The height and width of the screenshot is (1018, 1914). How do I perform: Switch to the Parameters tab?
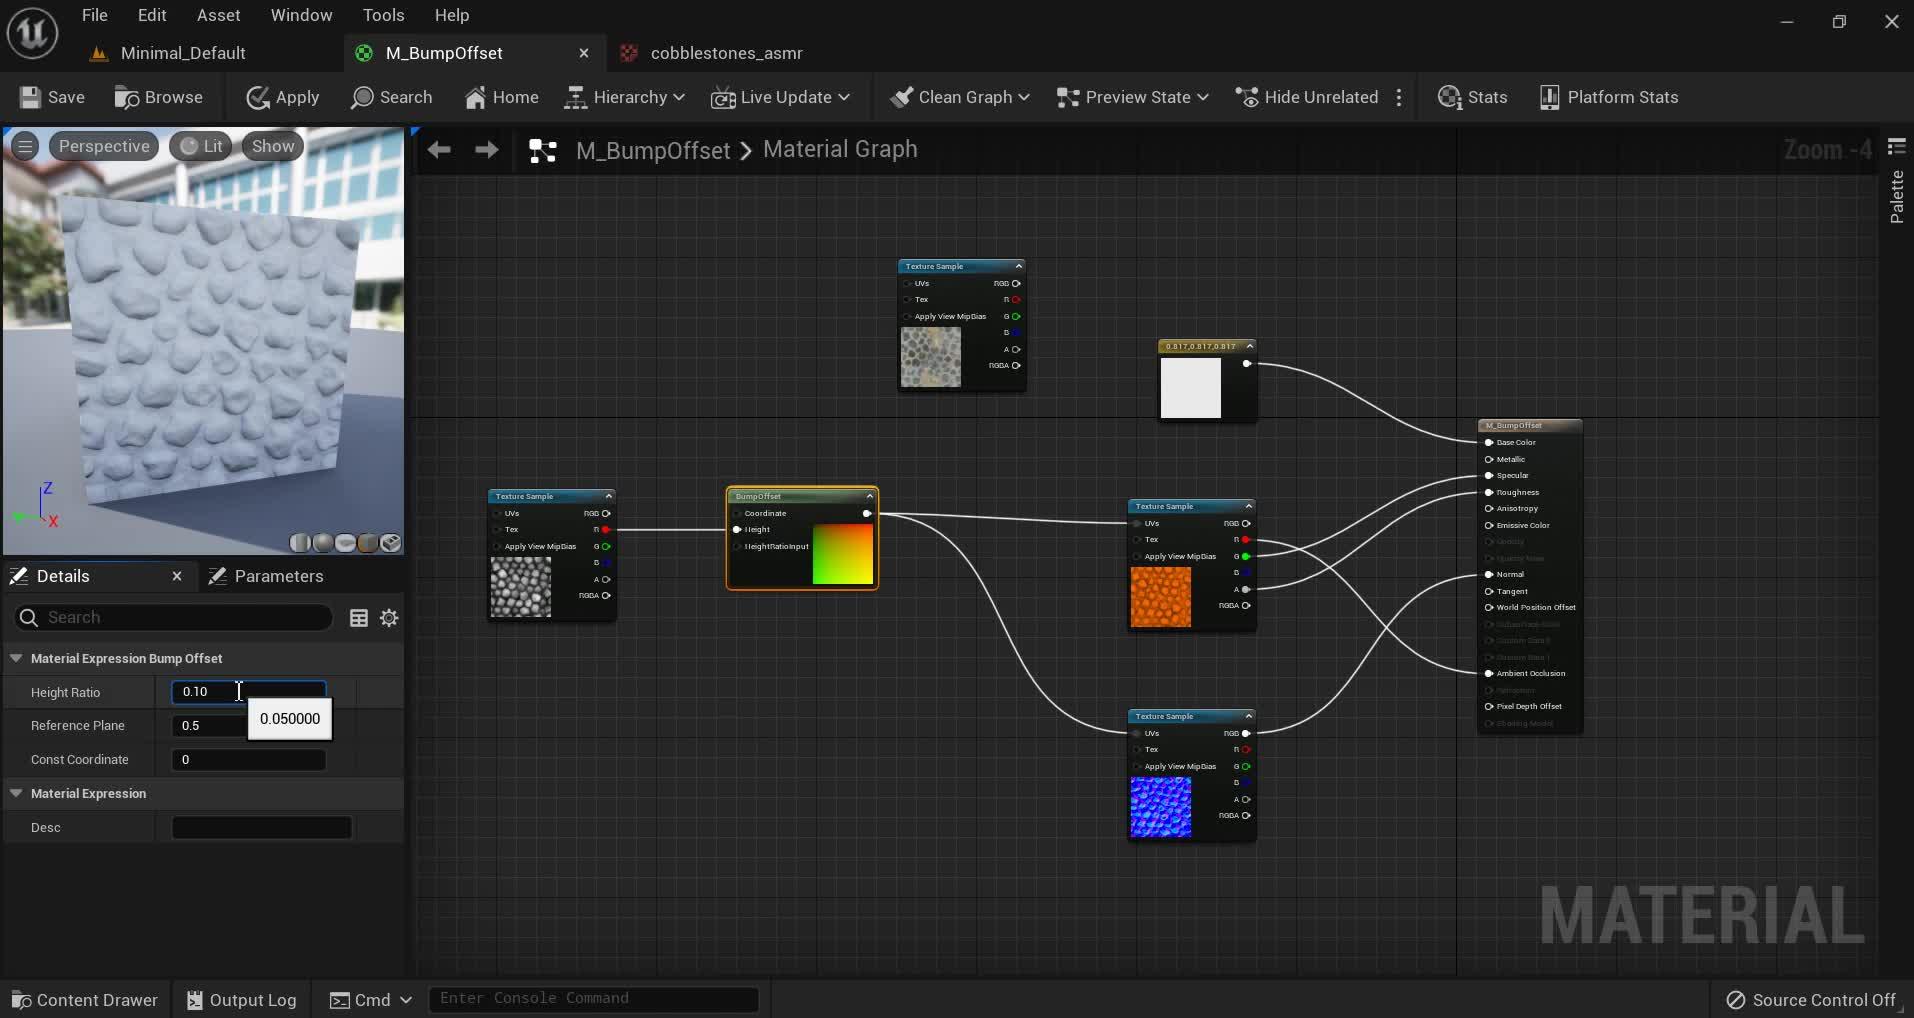tap(267, 576)
